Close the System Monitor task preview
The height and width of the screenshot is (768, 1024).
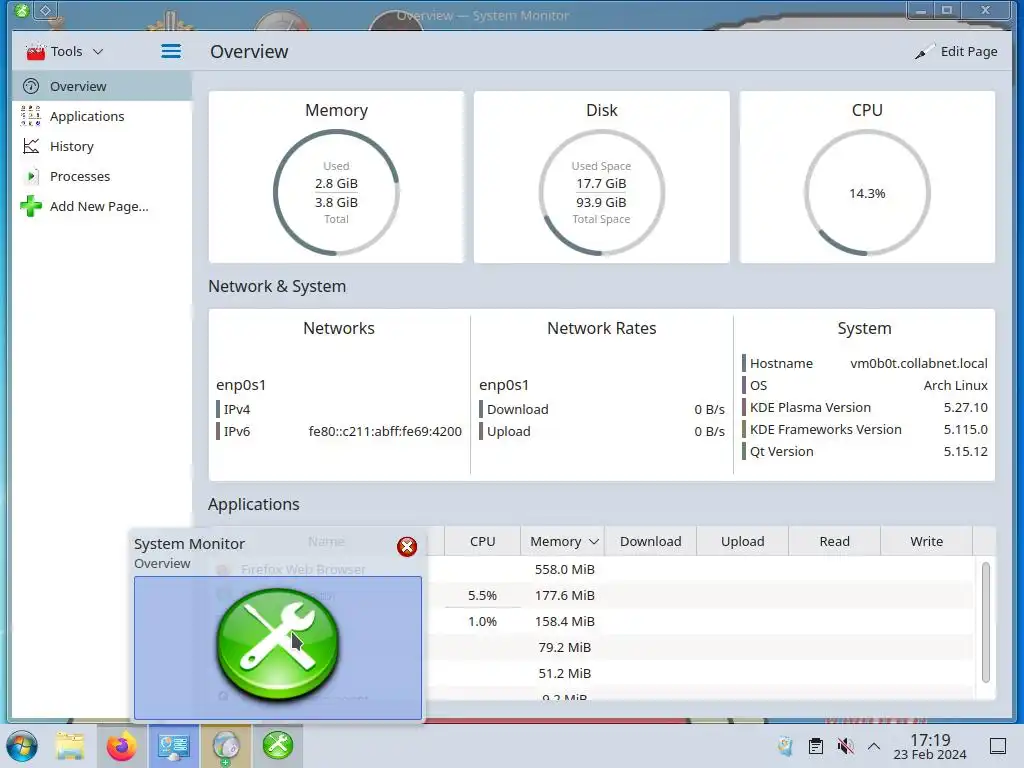[x=407, y=547]
